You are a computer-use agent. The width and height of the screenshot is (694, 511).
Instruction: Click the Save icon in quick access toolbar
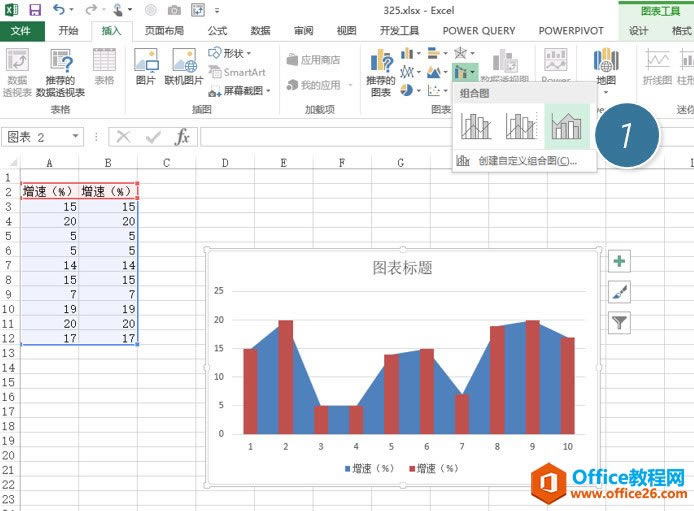(x=35, y=10)
